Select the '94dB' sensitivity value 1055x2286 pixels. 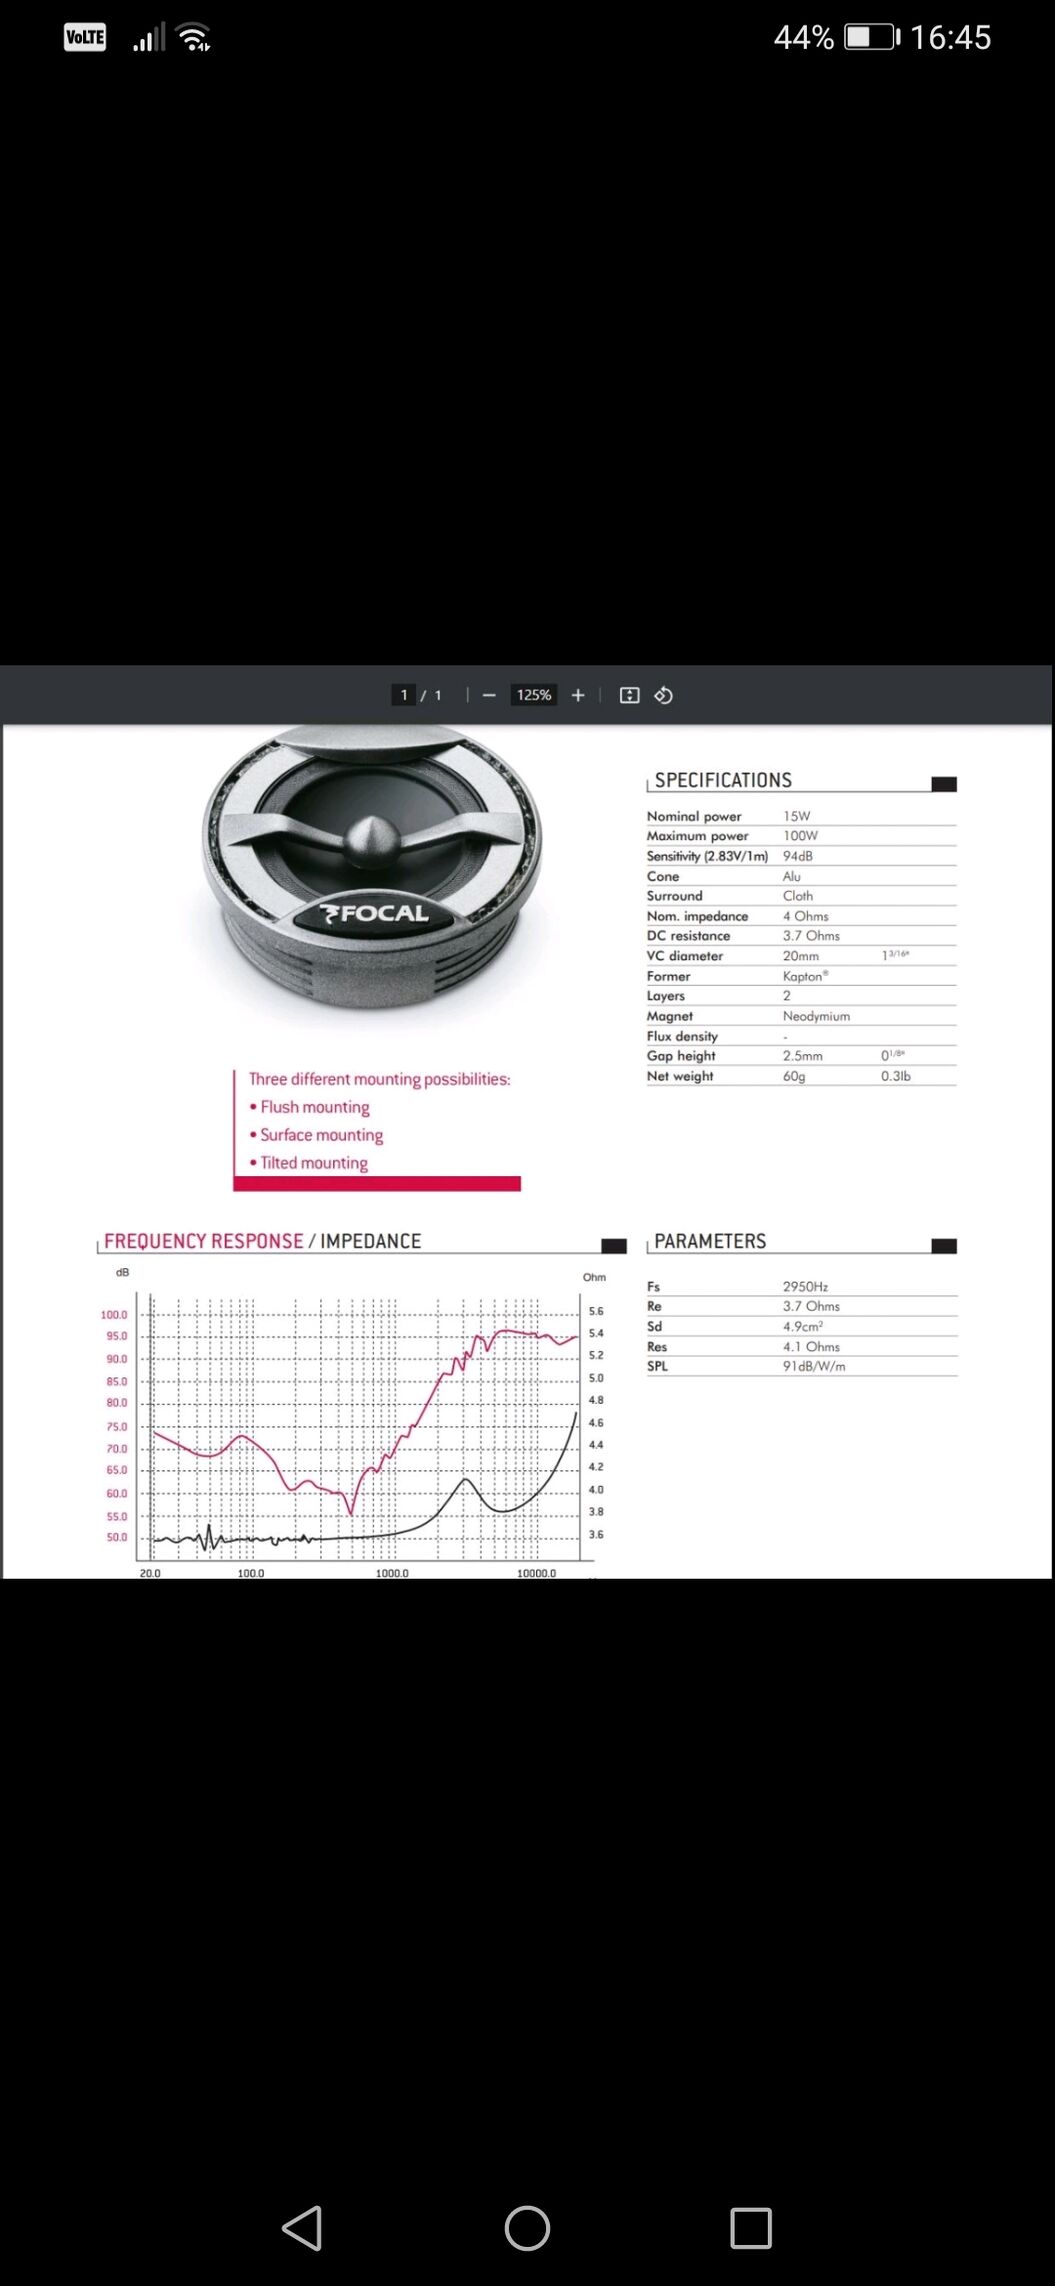[x=797, y=856]
